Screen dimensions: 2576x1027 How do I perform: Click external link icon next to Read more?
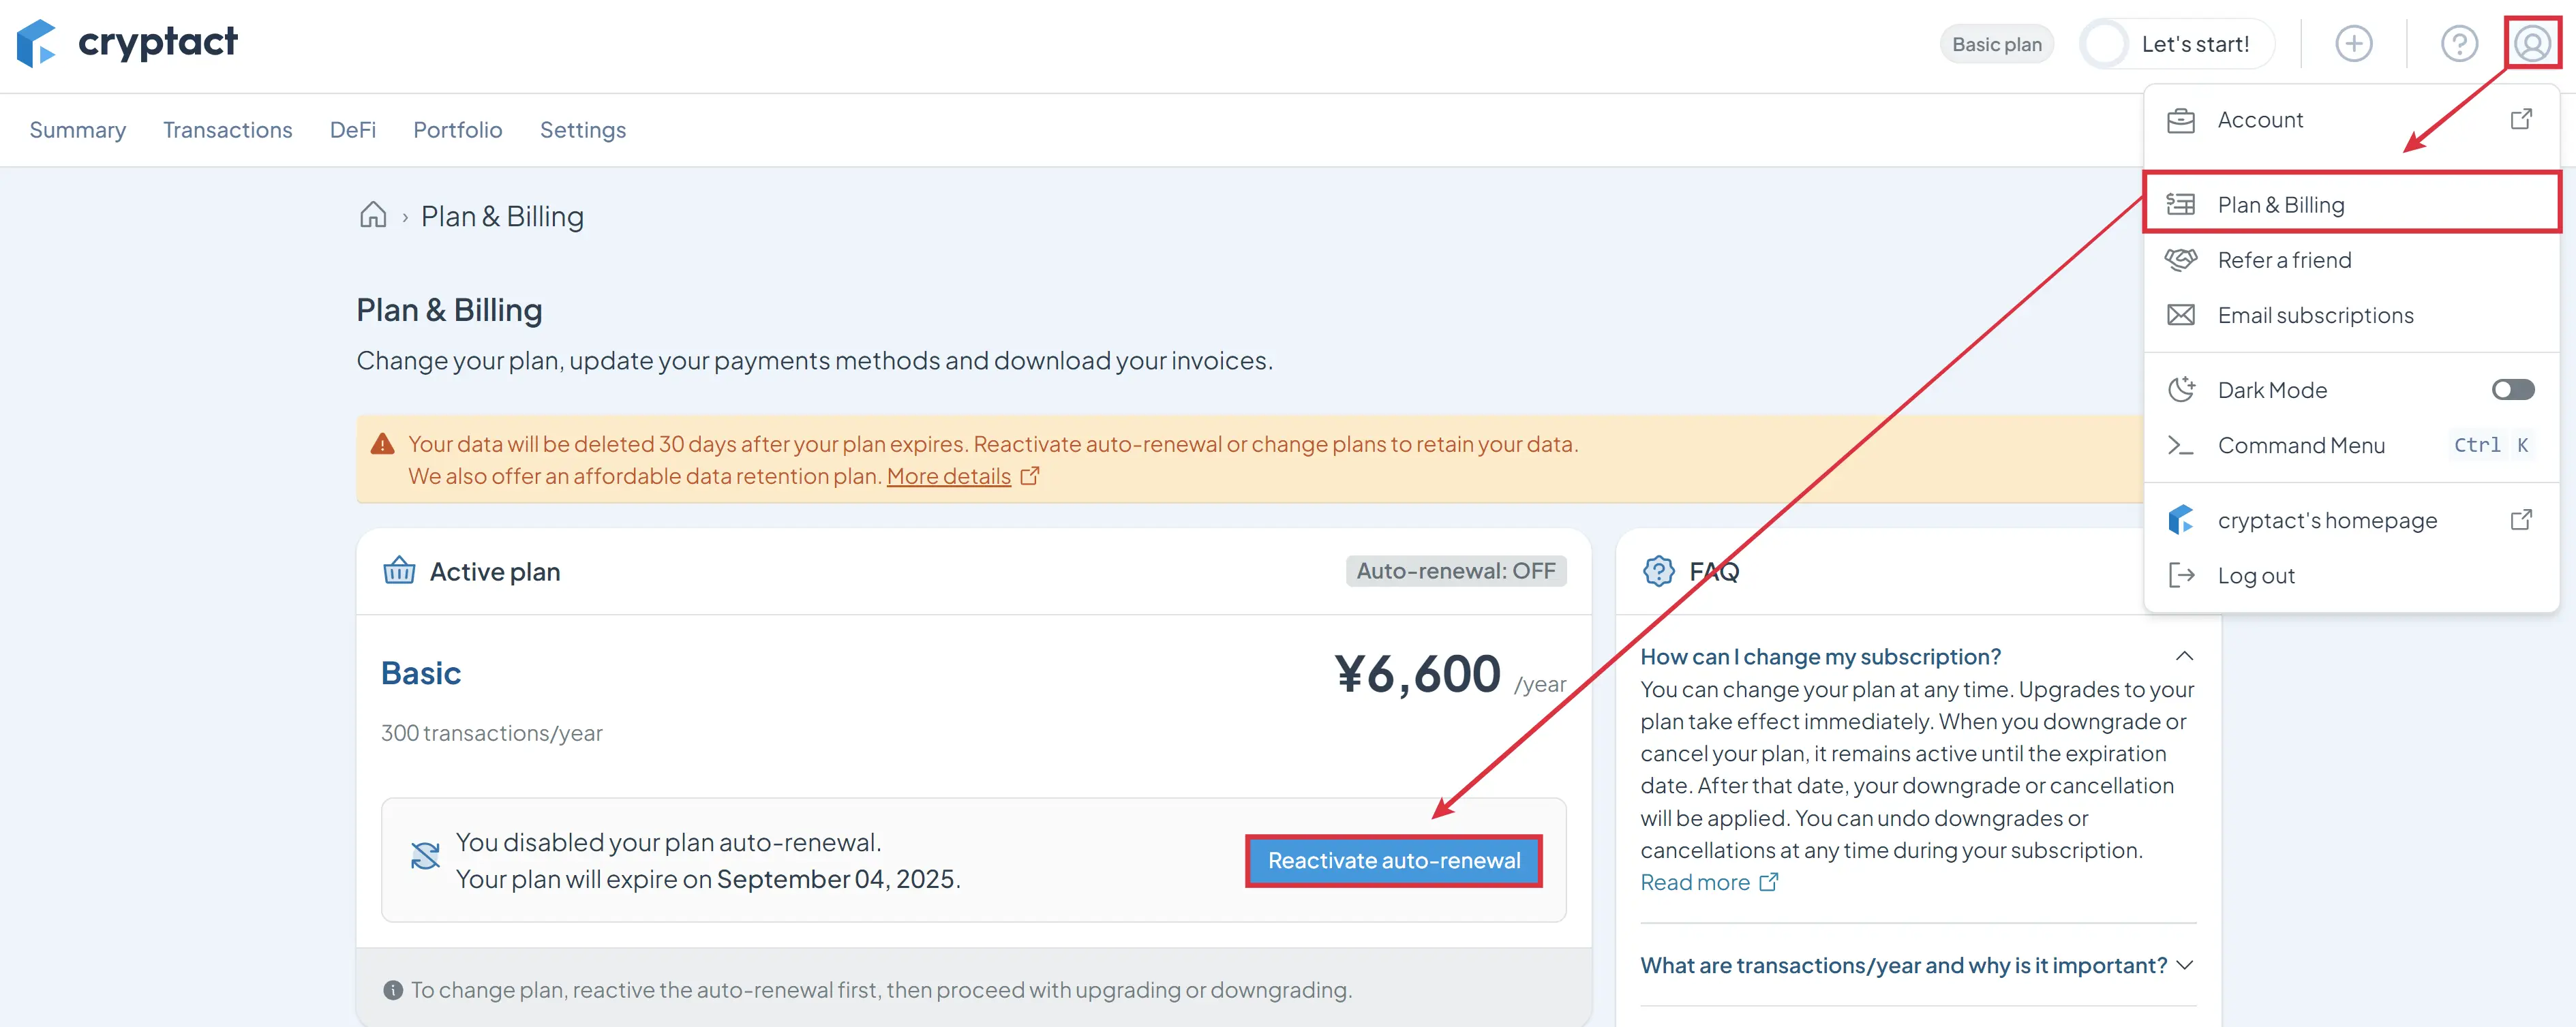(1769, 882)
